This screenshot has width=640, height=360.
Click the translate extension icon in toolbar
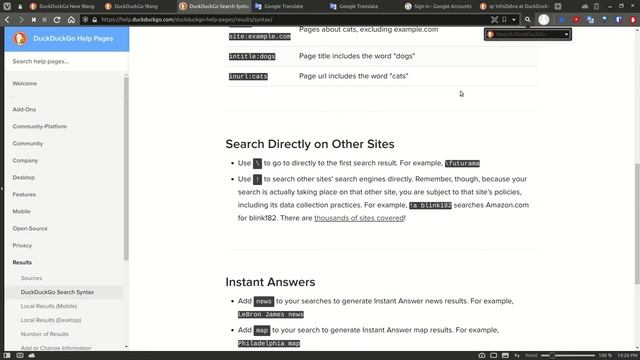[590, 20]
